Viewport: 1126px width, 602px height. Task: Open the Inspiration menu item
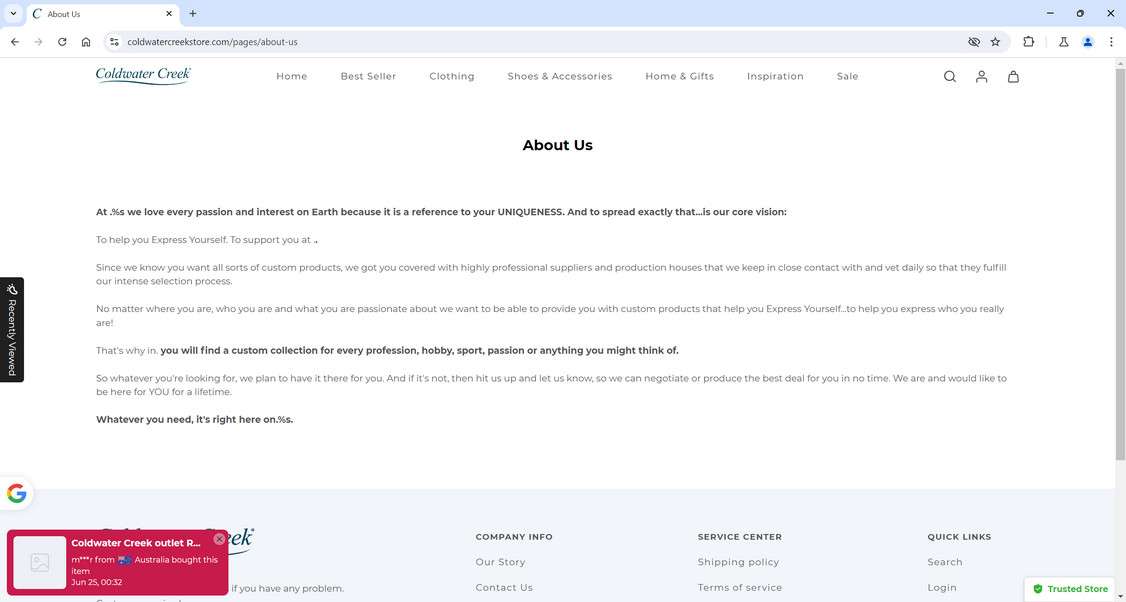[x=775, y=76]
